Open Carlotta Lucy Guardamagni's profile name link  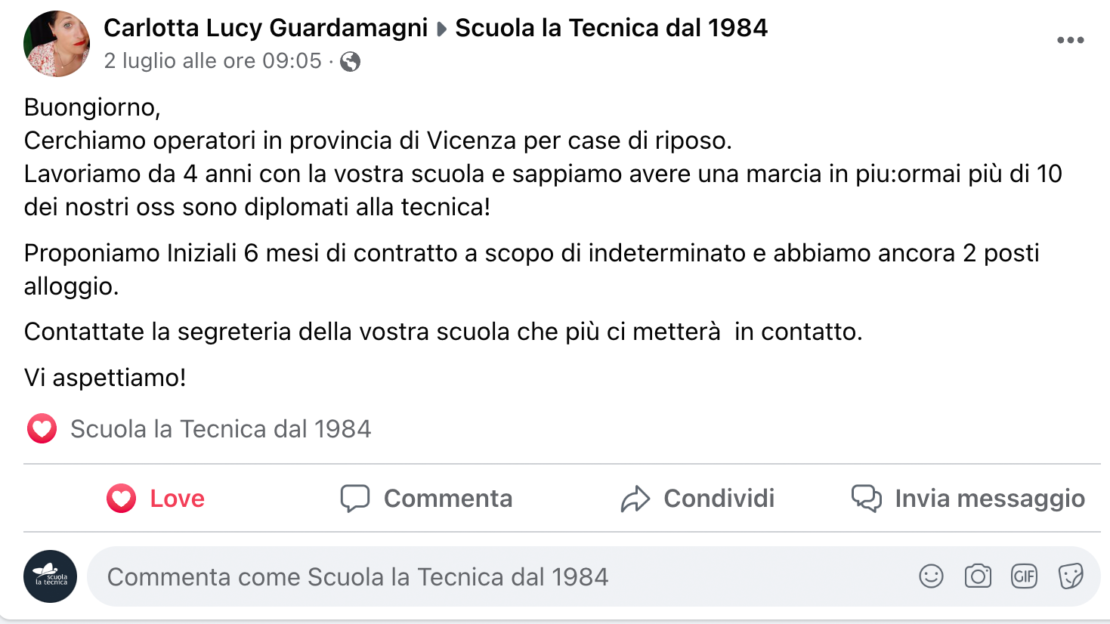(265, 28)
